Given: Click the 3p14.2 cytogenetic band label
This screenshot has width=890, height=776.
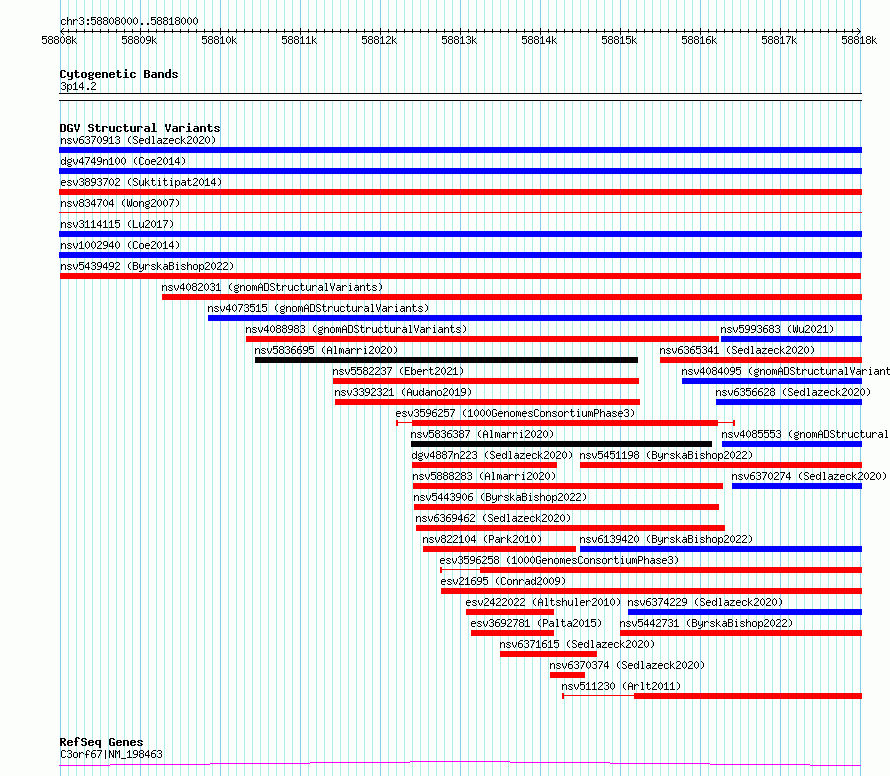Looking at the screenshot, I should click(x=78, y=86).
